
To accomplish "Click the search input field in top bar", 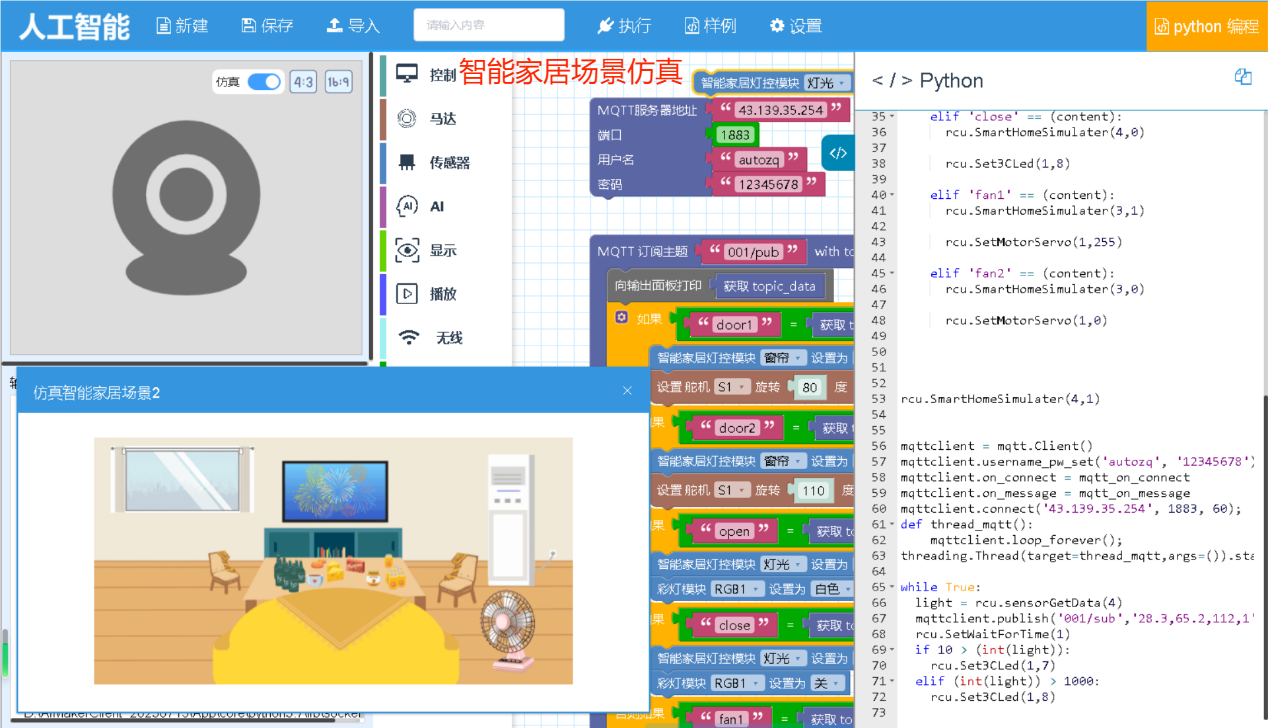I will click(x=488, y=25).
